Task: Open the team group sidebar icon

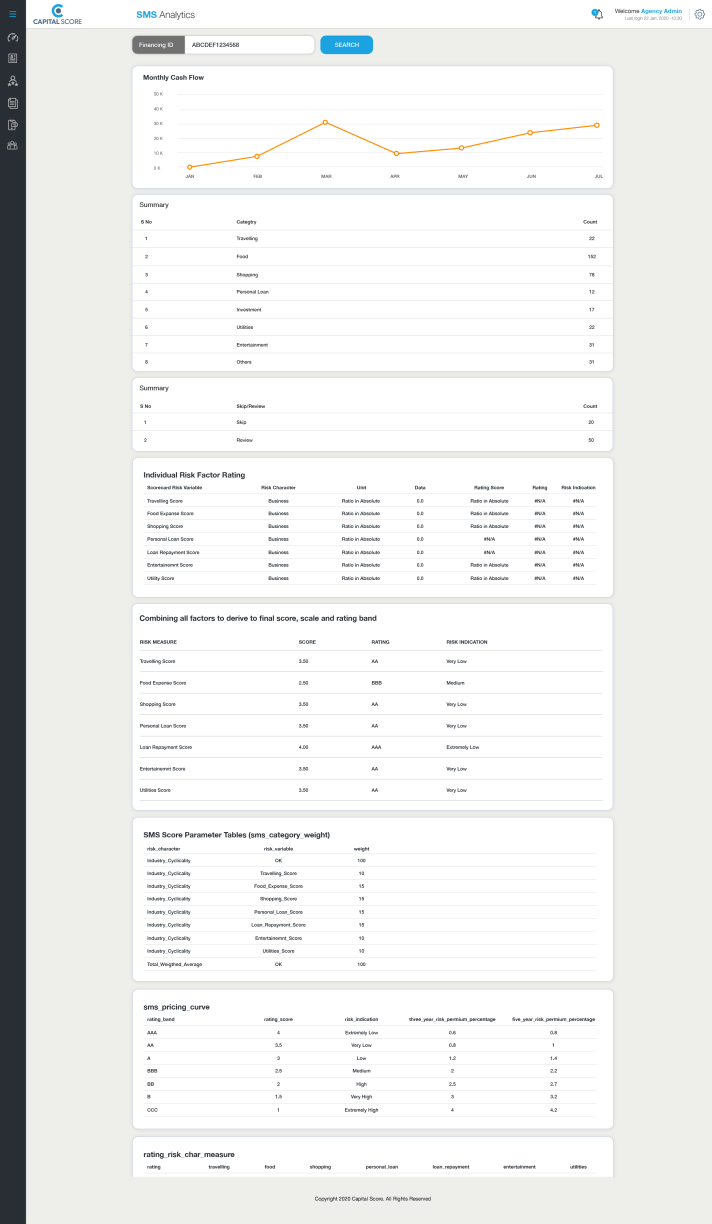Action: [13, 146]
